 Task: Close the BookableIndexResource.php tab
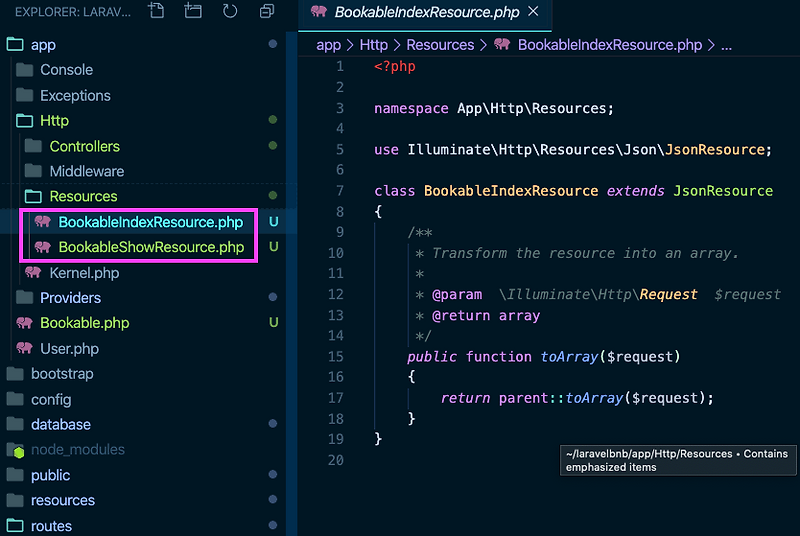point(533,11)
